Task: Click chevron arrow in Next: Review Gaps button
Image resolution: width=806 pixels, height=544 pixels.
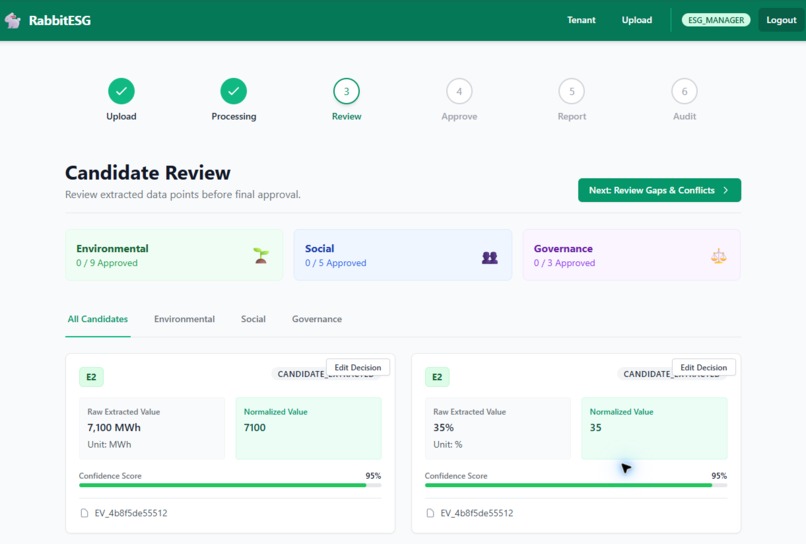Action: pyautogui.click(x=726, y=190)
